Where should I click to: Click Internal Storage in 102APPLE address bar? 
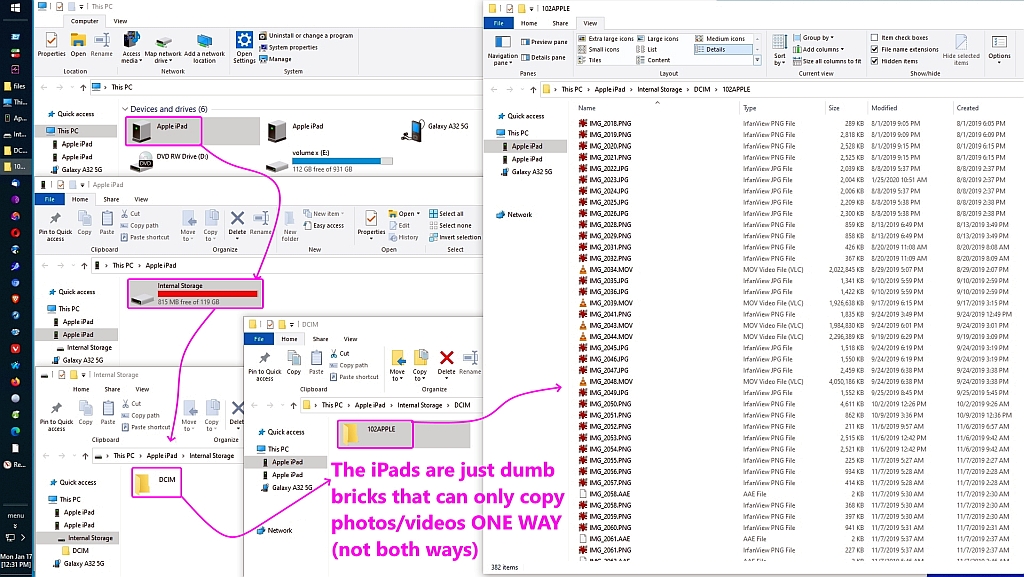click(660, 89)
